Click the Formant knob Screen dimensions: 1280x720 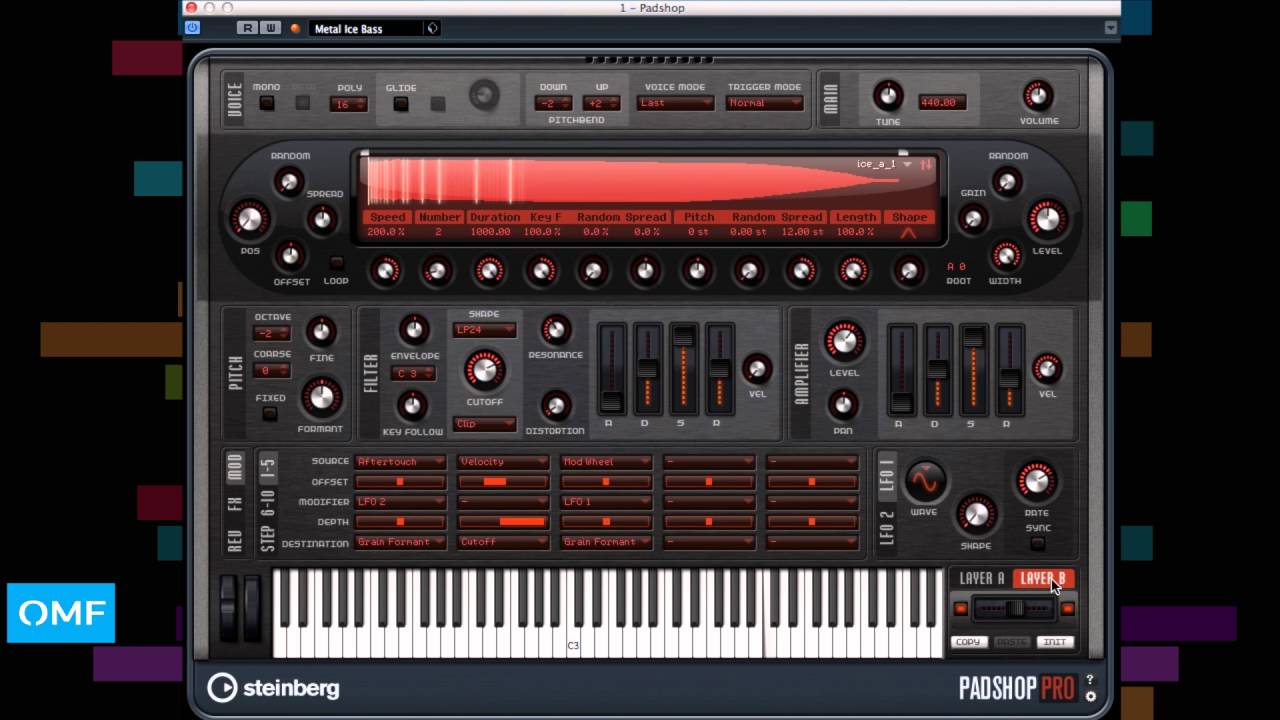(321, 398)
